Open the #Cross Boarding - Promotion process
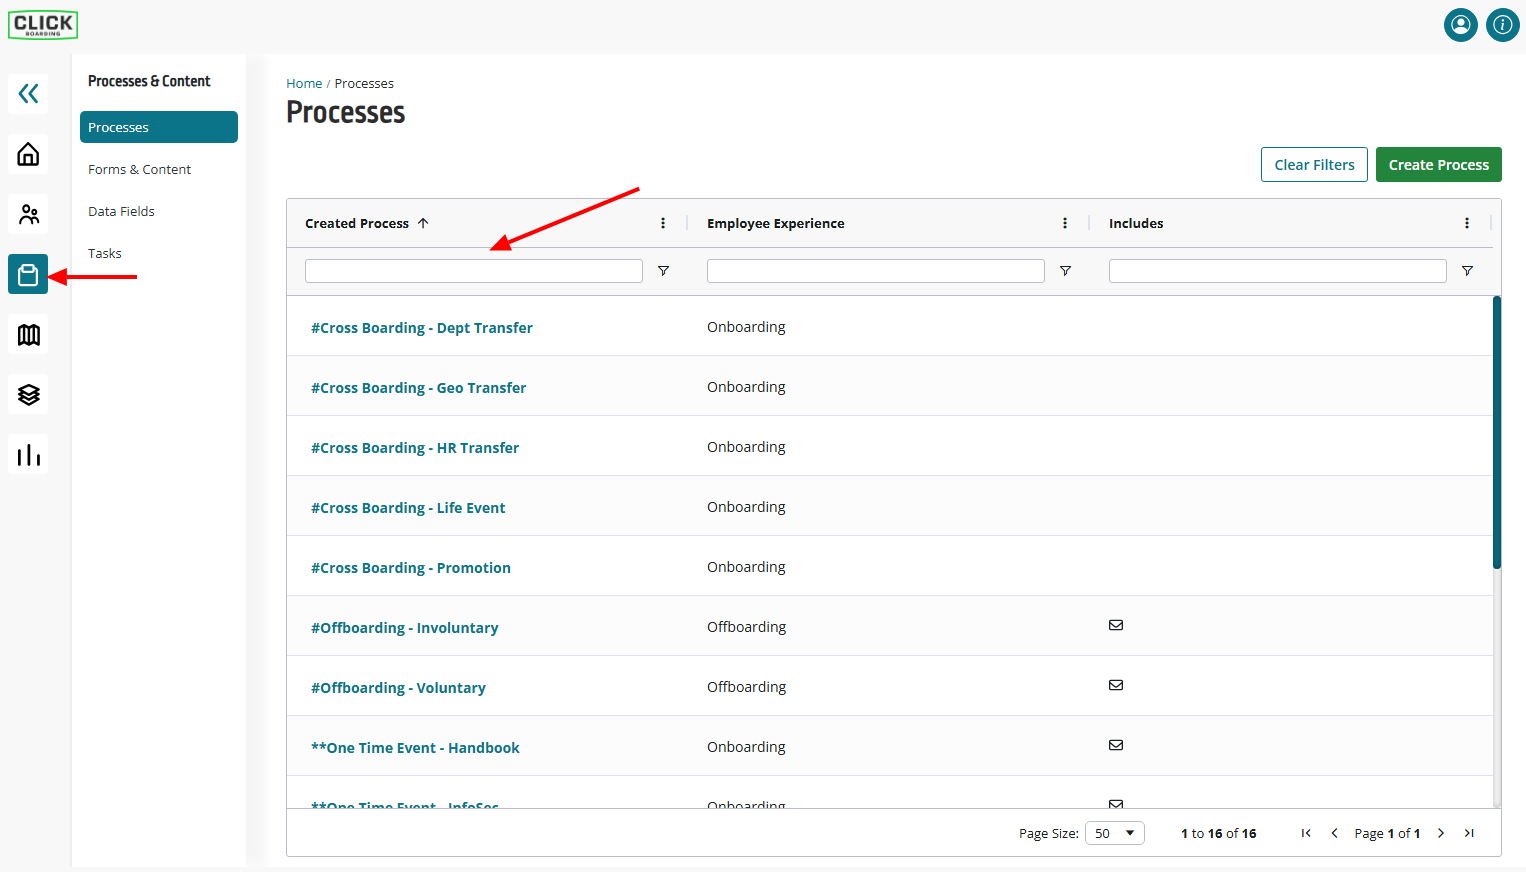1526x872 pixels. pos(410,567)
